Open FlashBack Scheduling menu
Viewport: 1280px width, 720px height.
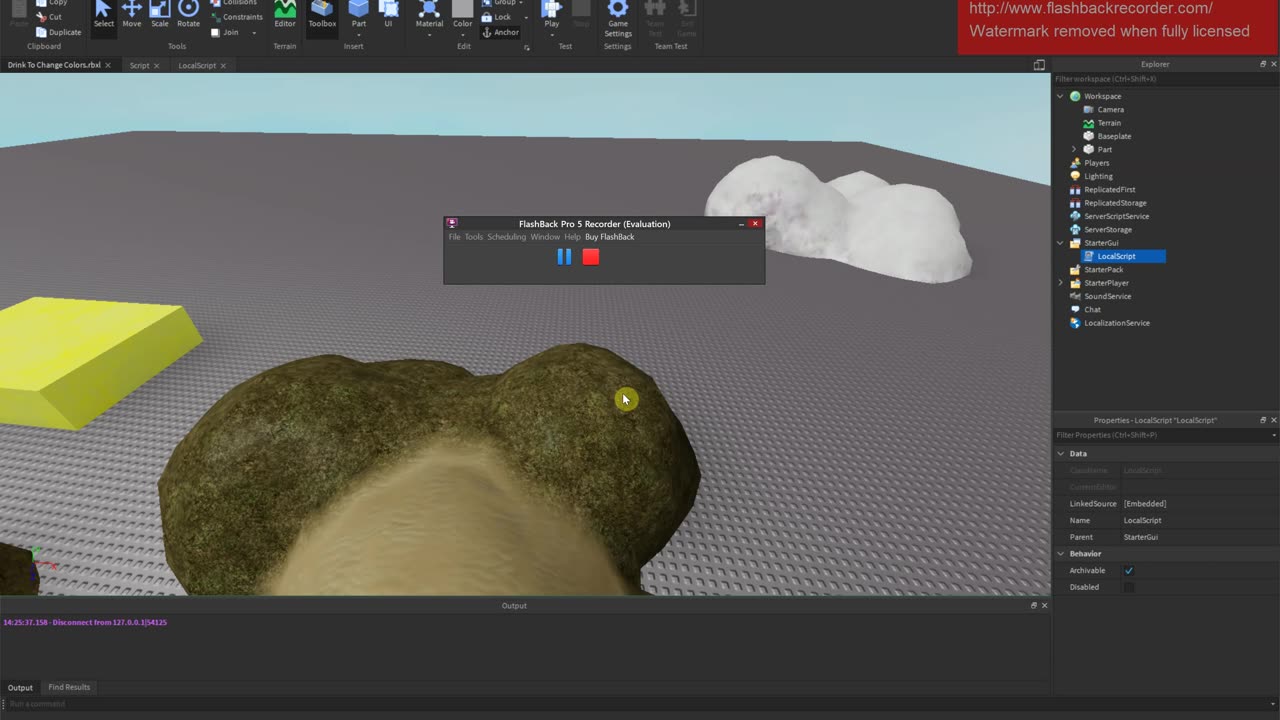coord(506,237)
